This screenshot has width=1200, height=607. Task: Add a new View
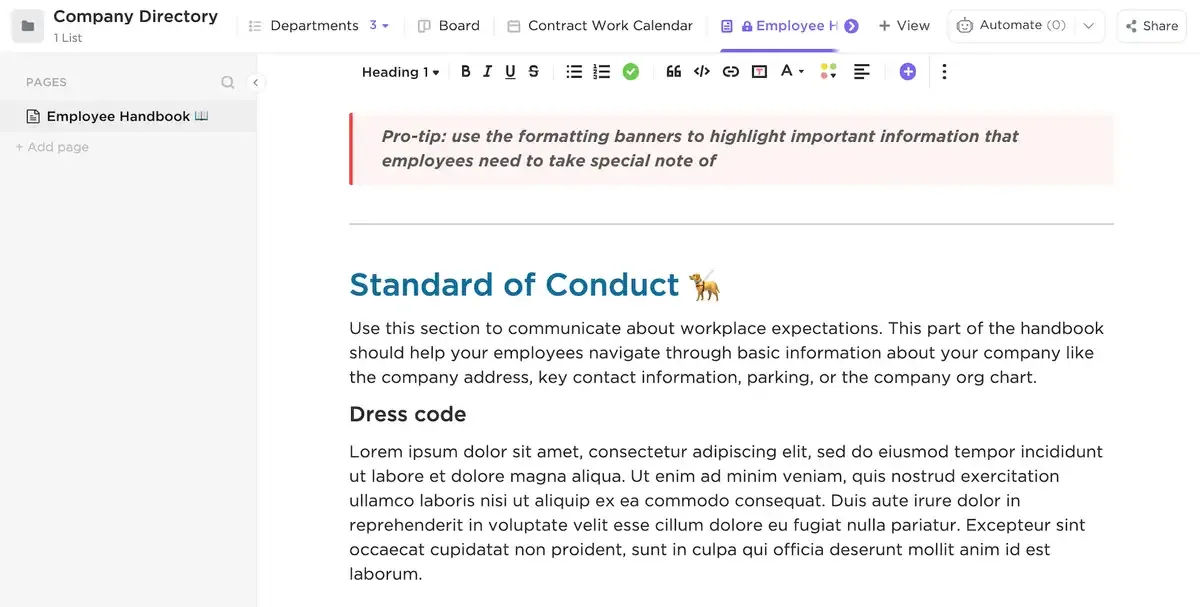[904, 26]
